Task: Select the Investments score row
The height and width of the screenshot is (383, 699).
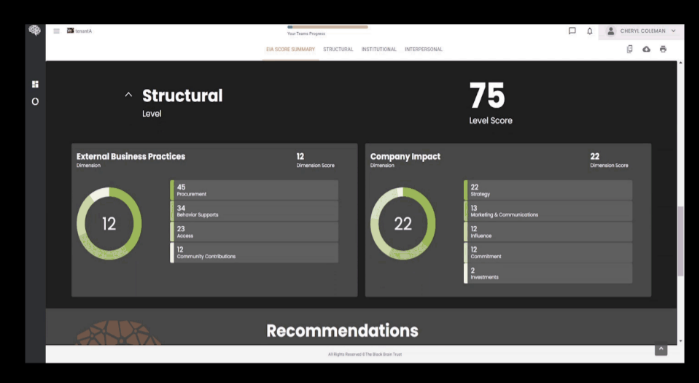Action: [x=548, y=273]
